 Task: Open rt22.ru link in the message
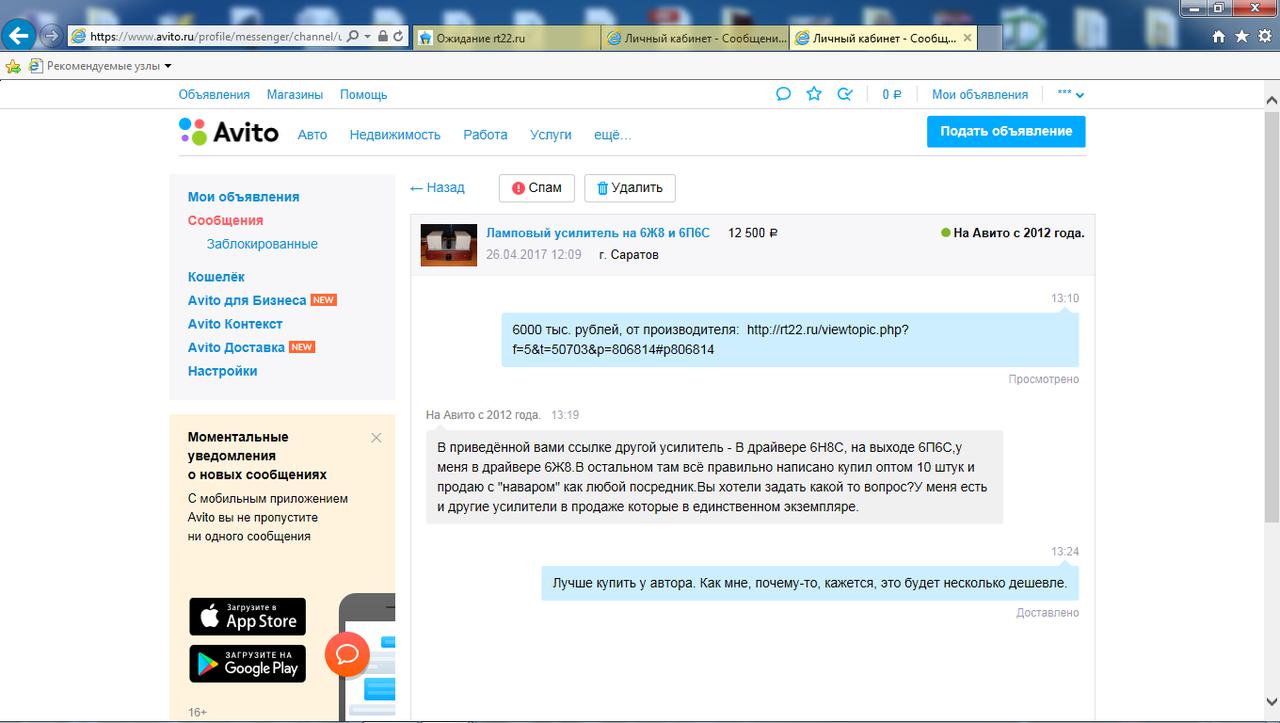point(711,340)
